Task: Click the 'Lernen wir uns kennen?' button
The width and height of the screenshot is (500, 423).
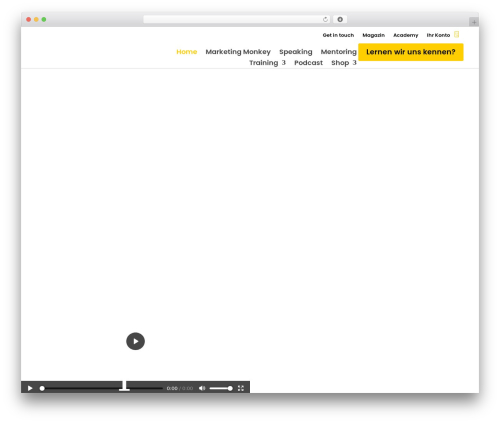Action: [411, 52]
